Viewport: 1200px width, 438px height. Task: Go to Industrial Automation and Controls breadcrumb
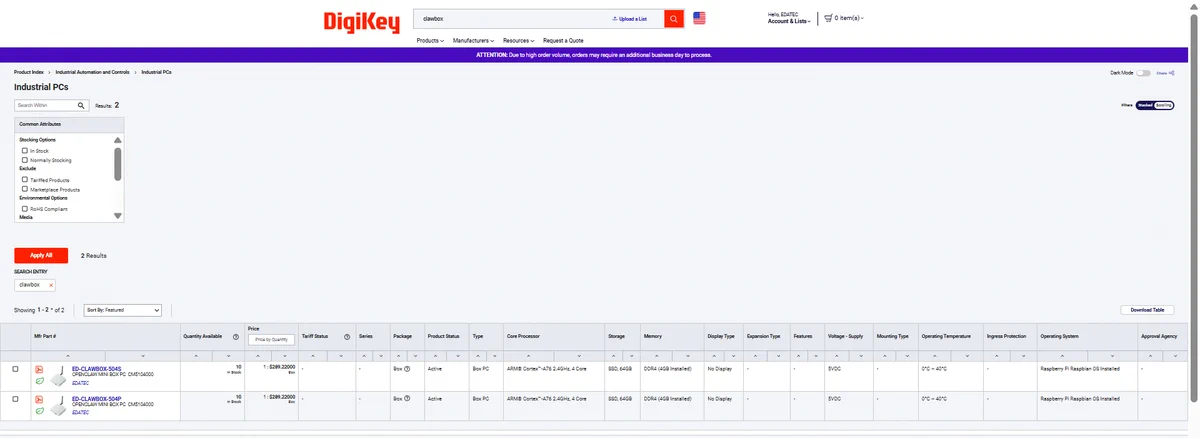click(93, 72)
